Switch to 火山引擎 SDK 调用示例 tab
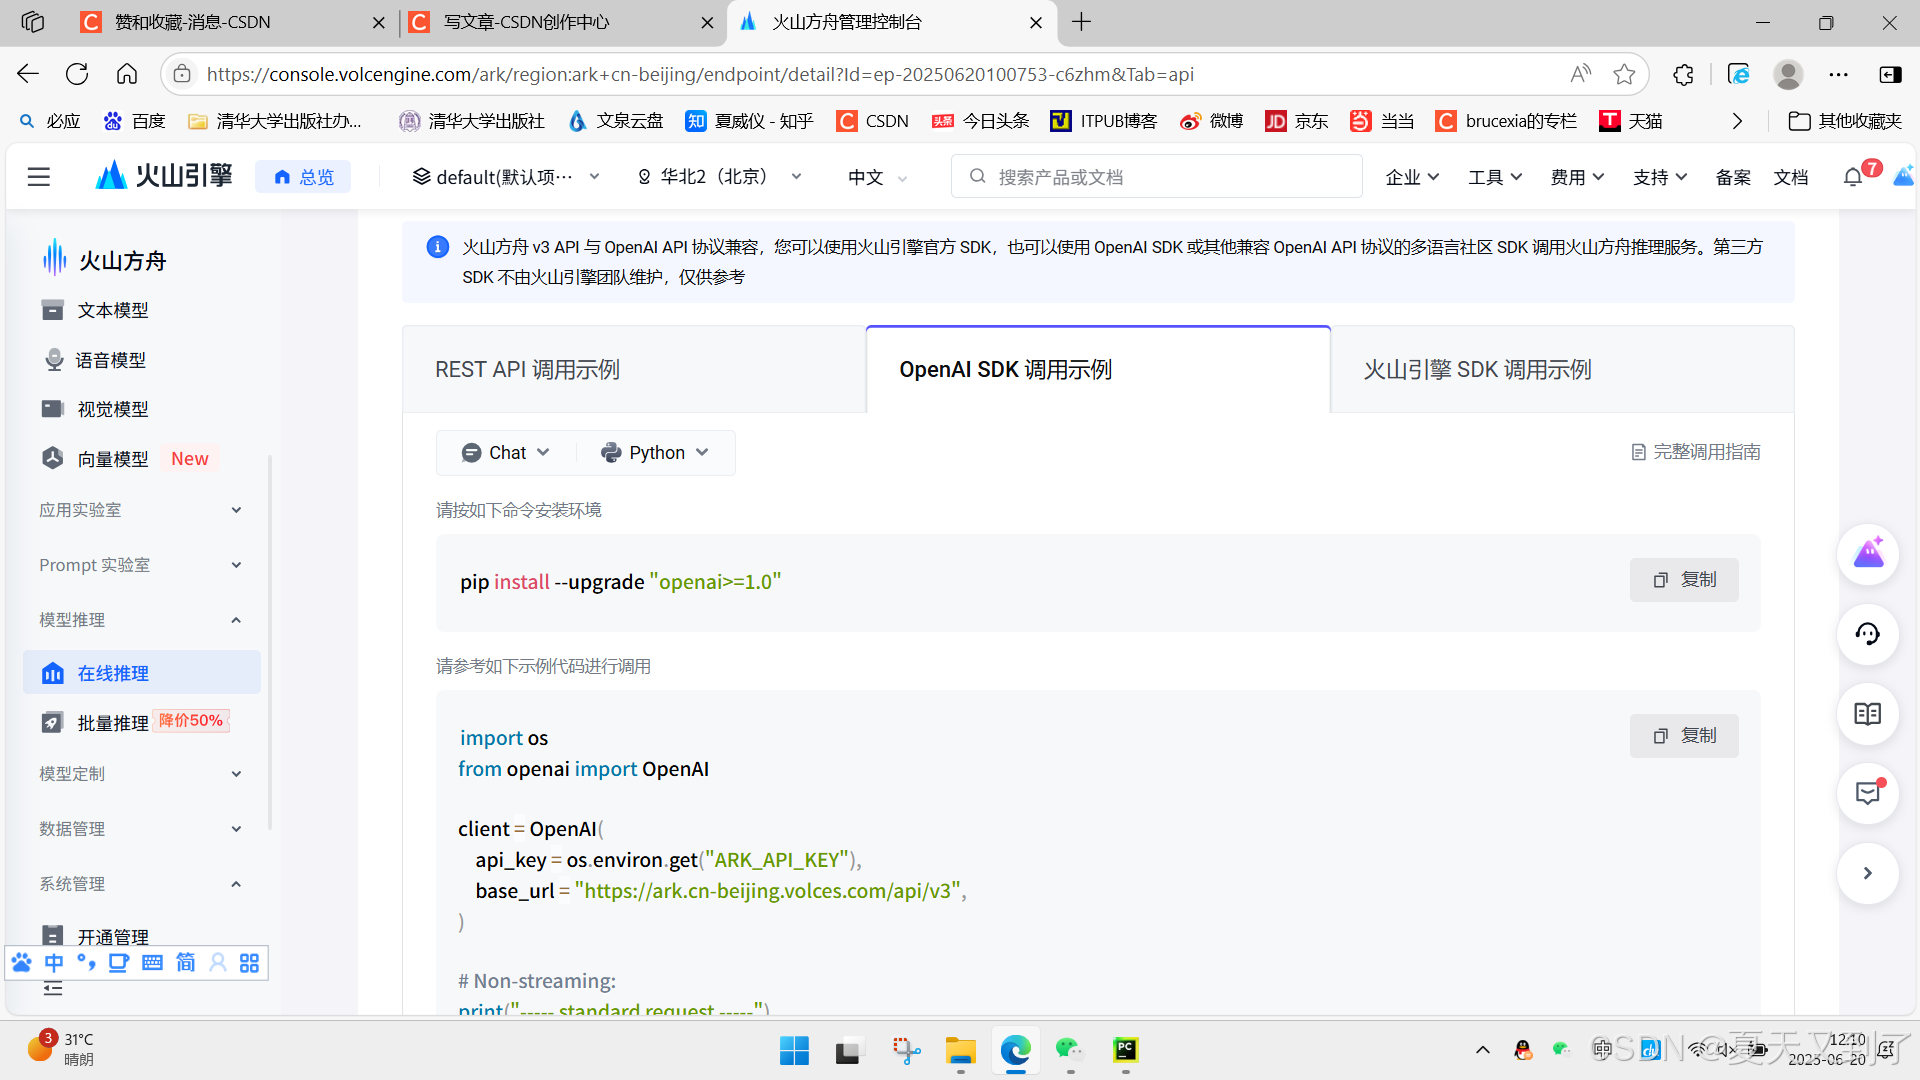The height and width of the screenshot is (1080, 1920). (x=1477, y=370)
